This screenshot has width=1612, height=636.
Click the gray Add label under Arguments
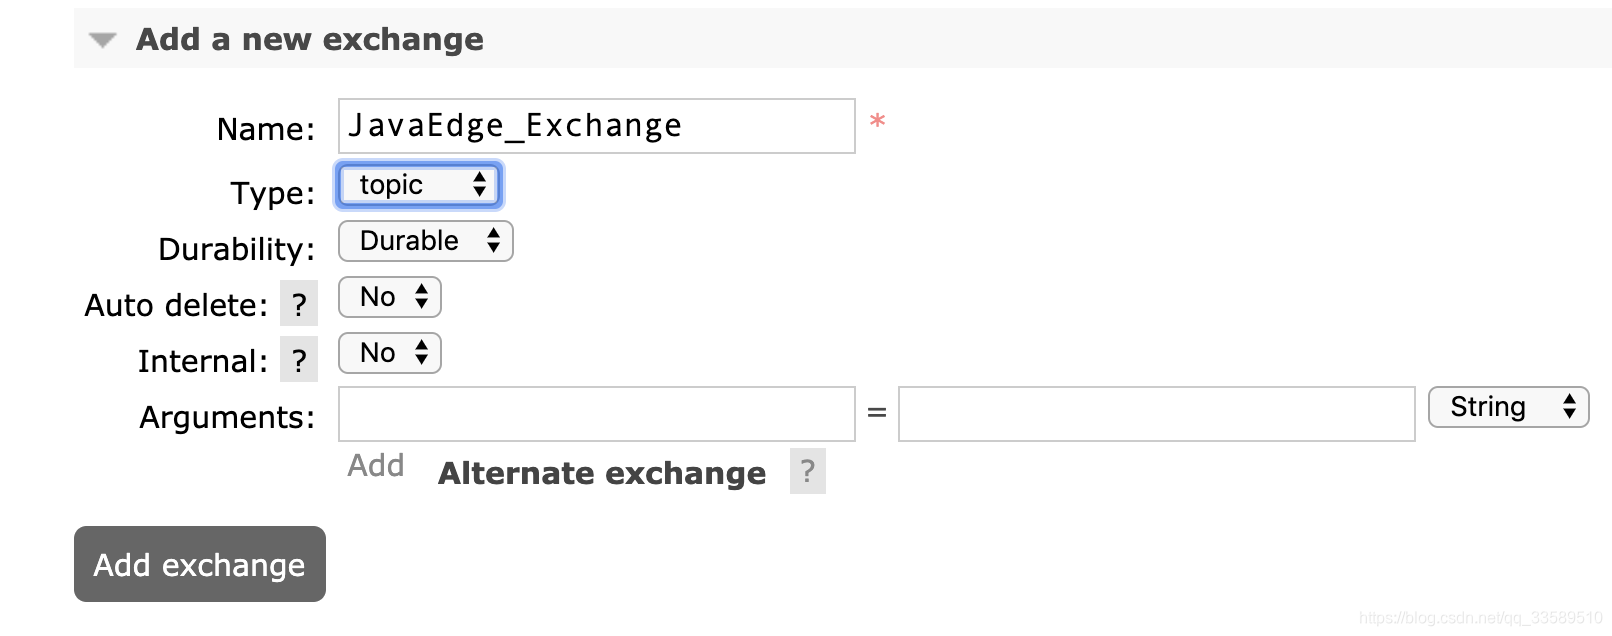tap(376, 466)
